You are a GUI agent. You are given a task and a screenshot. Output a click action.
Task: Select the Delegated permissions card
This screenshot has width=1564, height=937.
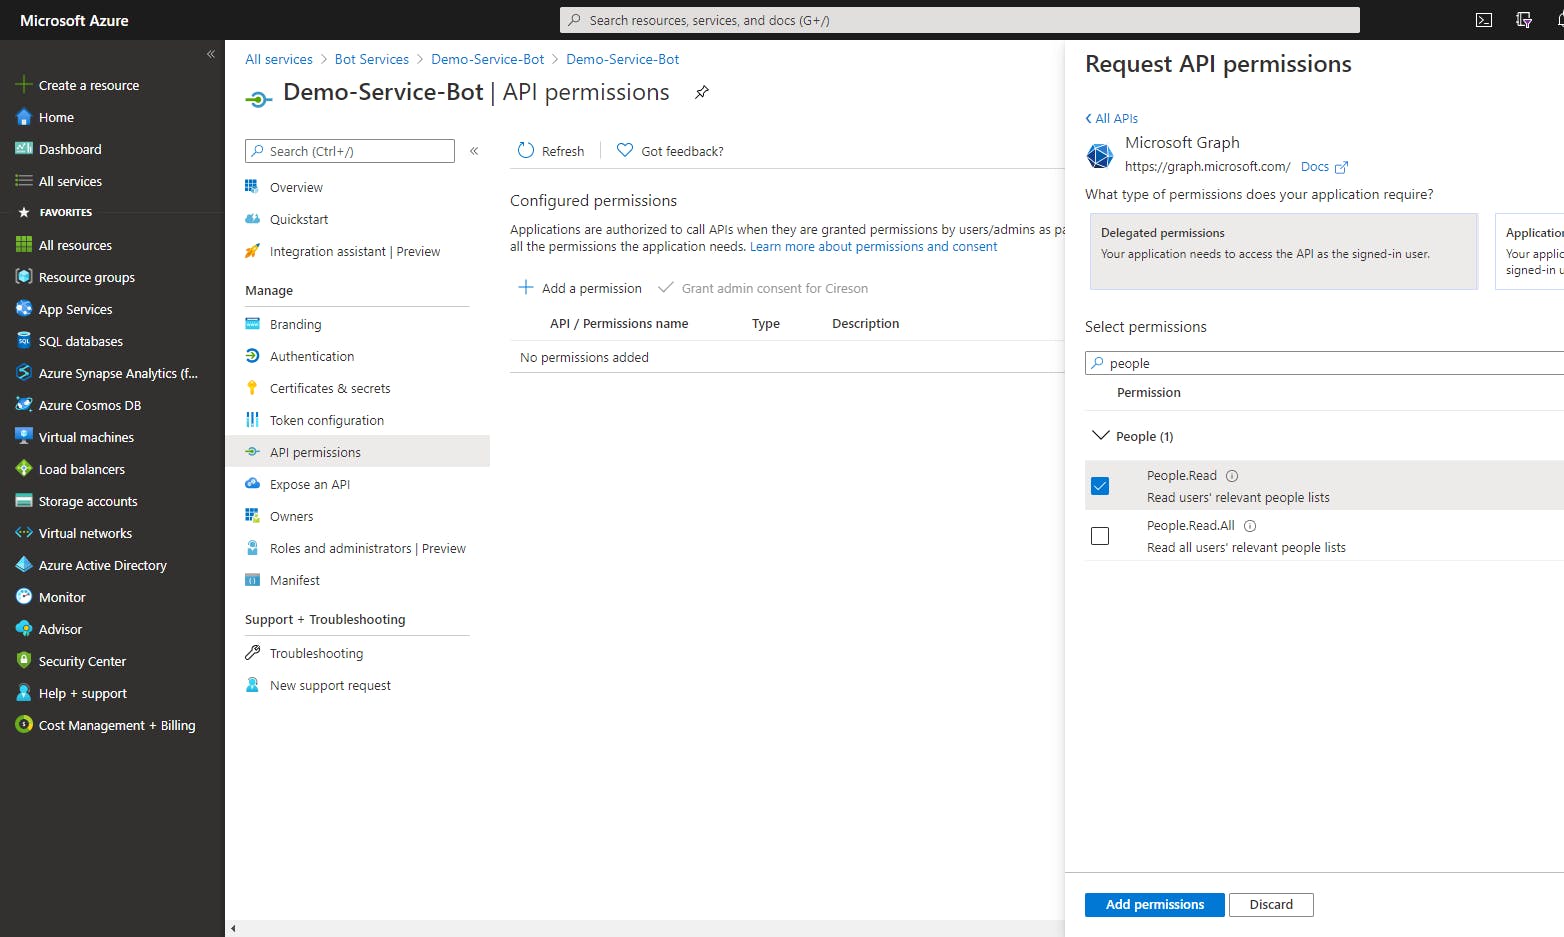(x=1283, y=251)
